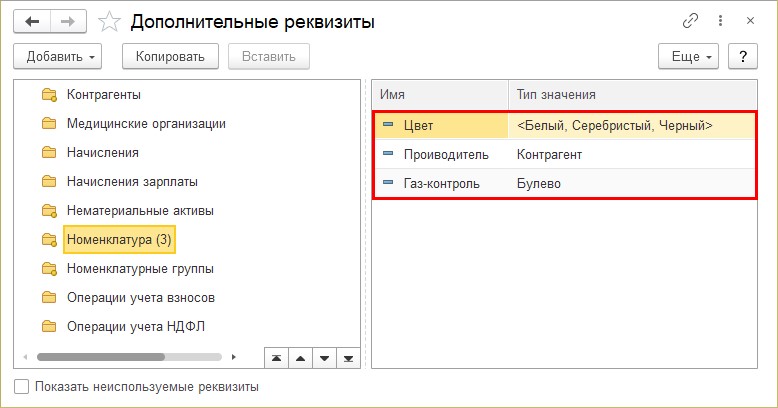
Task: Sort by 'Тип значения' column header
Action: (556, 95)
